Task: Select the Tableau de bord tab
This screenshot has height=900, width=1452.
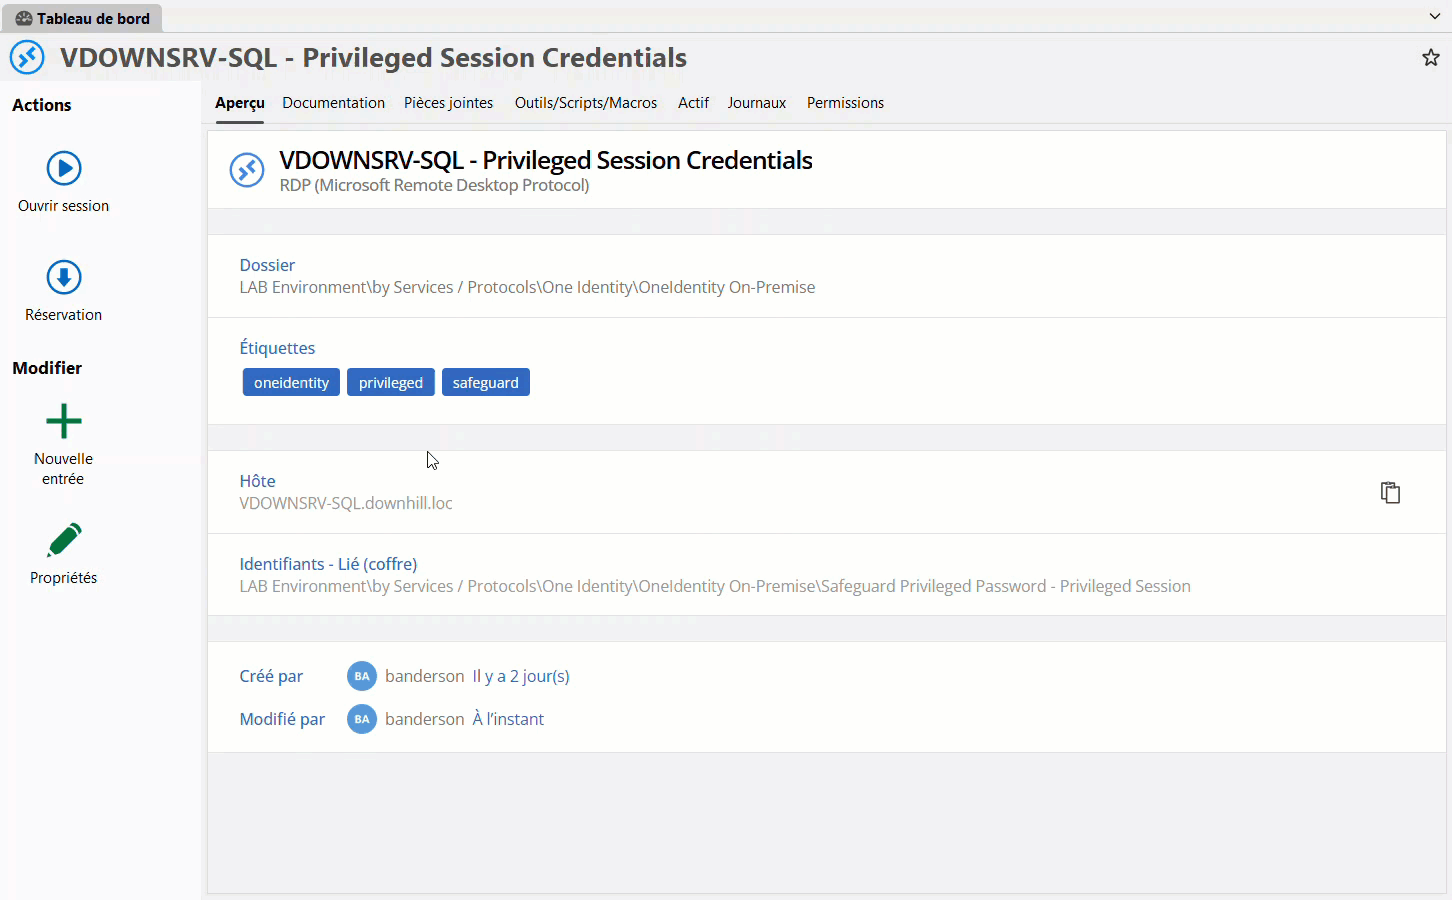Action: tap(83, 18)
